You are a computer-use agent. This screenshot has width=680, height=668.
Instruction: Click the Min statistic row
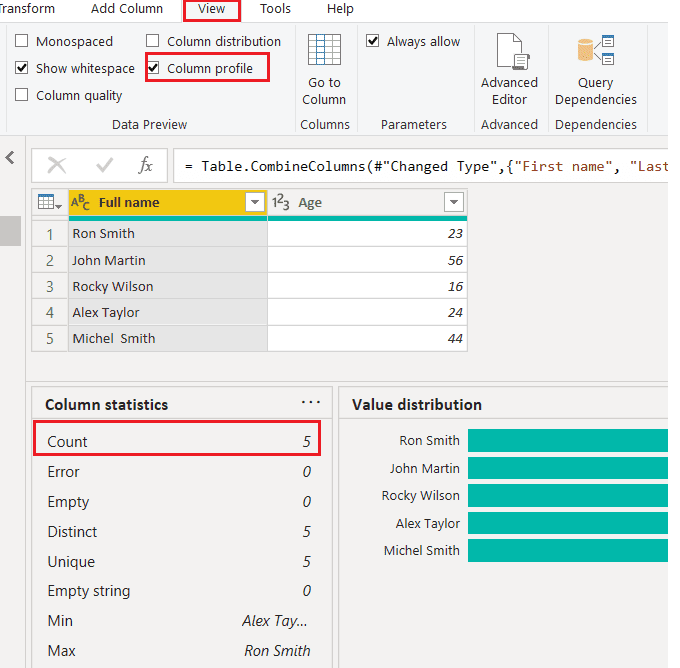[x=179, y=621]
